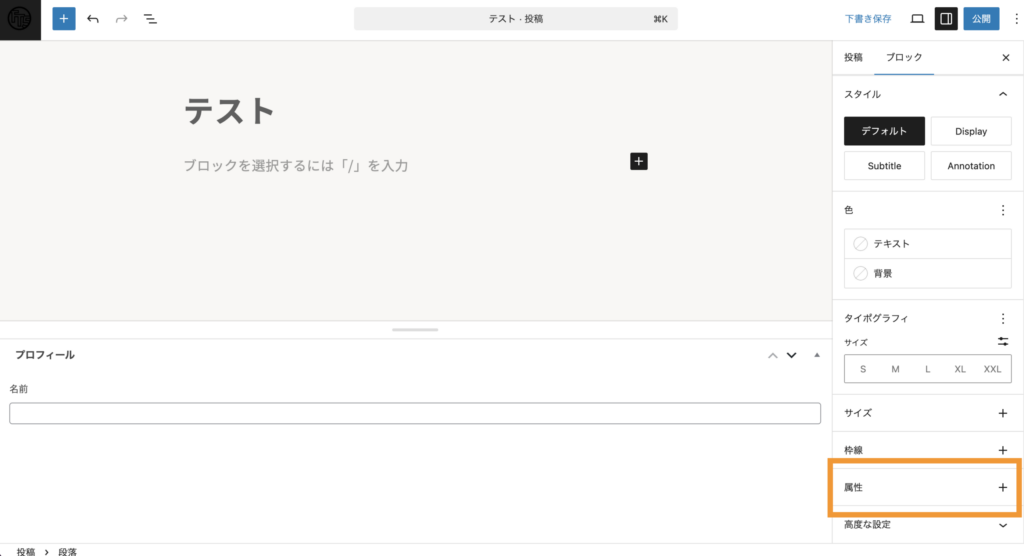Collapse the スタイル panel
Screen dimensions: 1024x556
point(1002,94)
